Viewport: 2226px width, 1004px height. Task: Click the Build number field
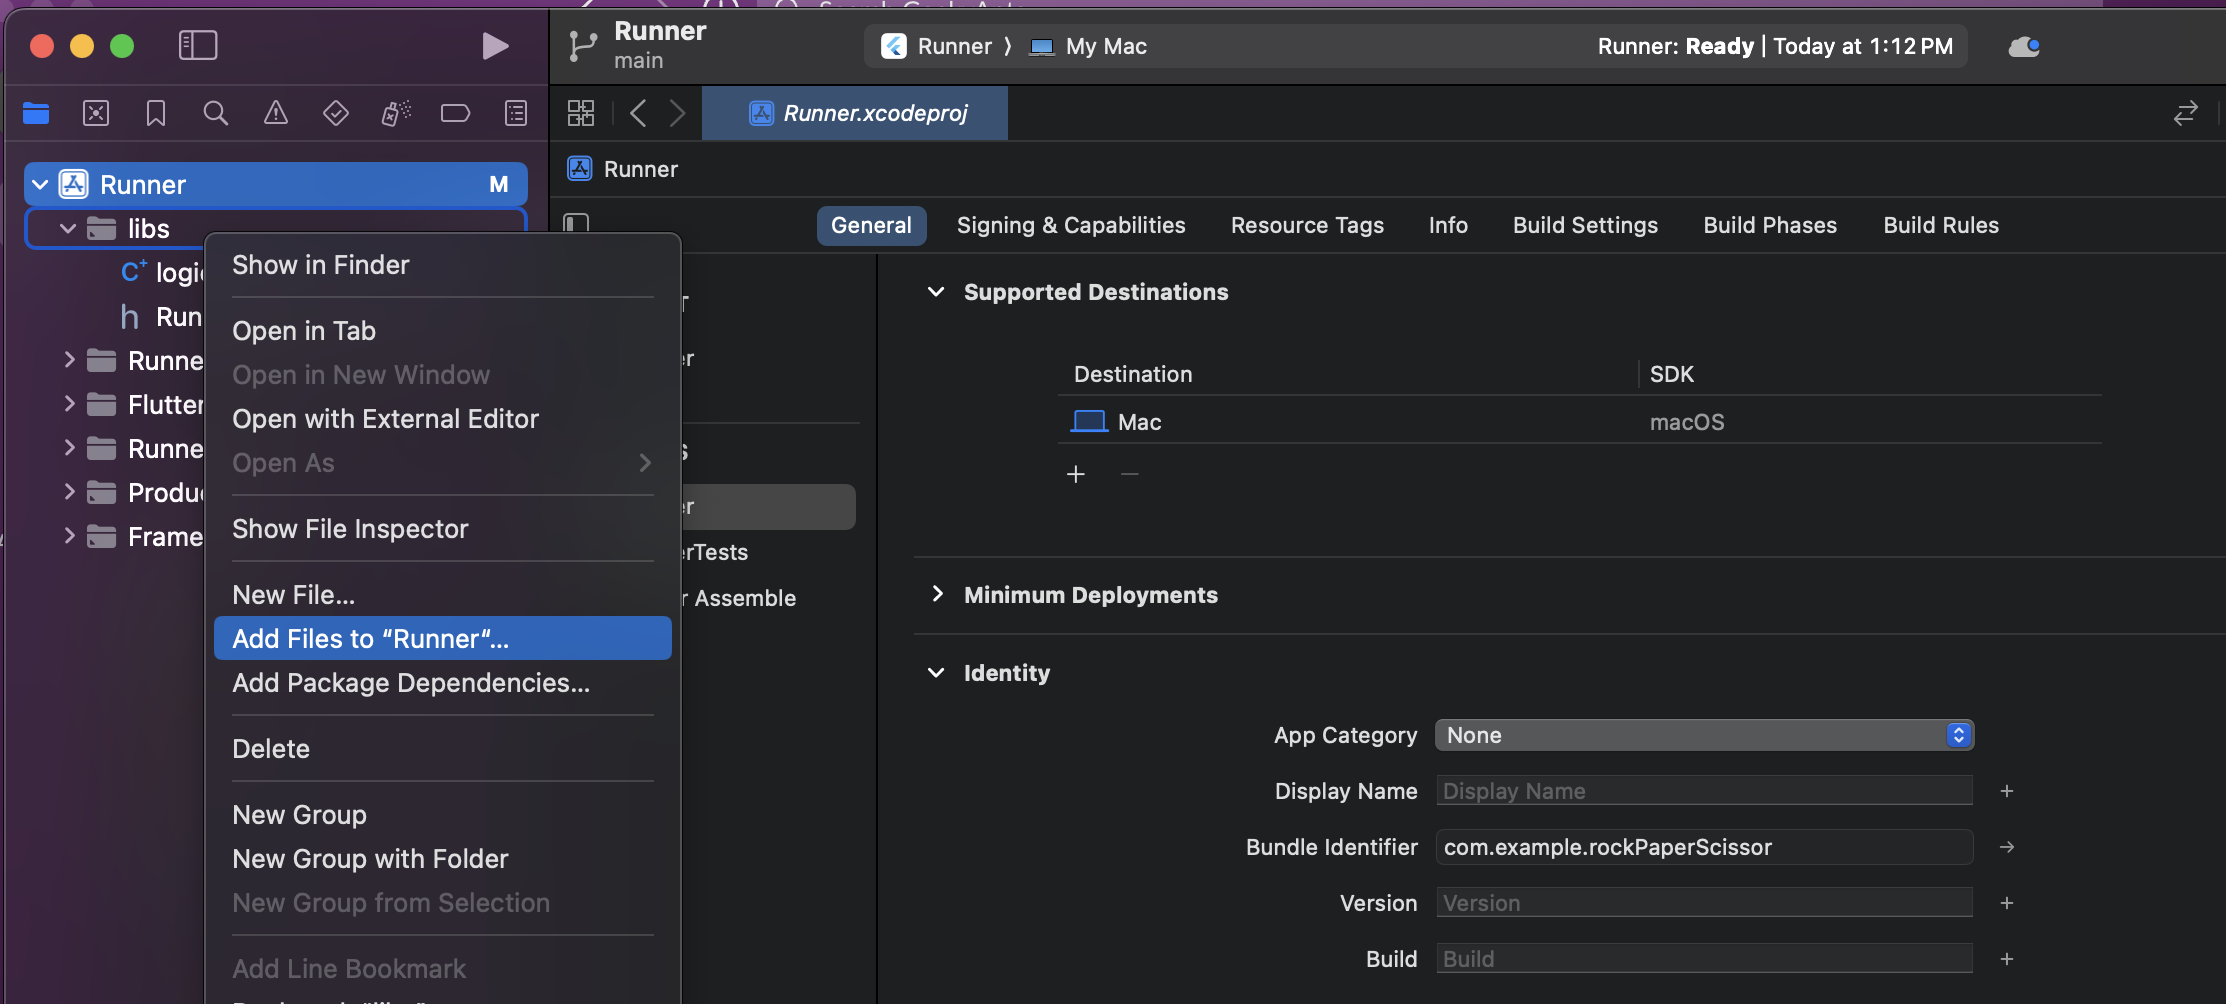[1704, 959]
